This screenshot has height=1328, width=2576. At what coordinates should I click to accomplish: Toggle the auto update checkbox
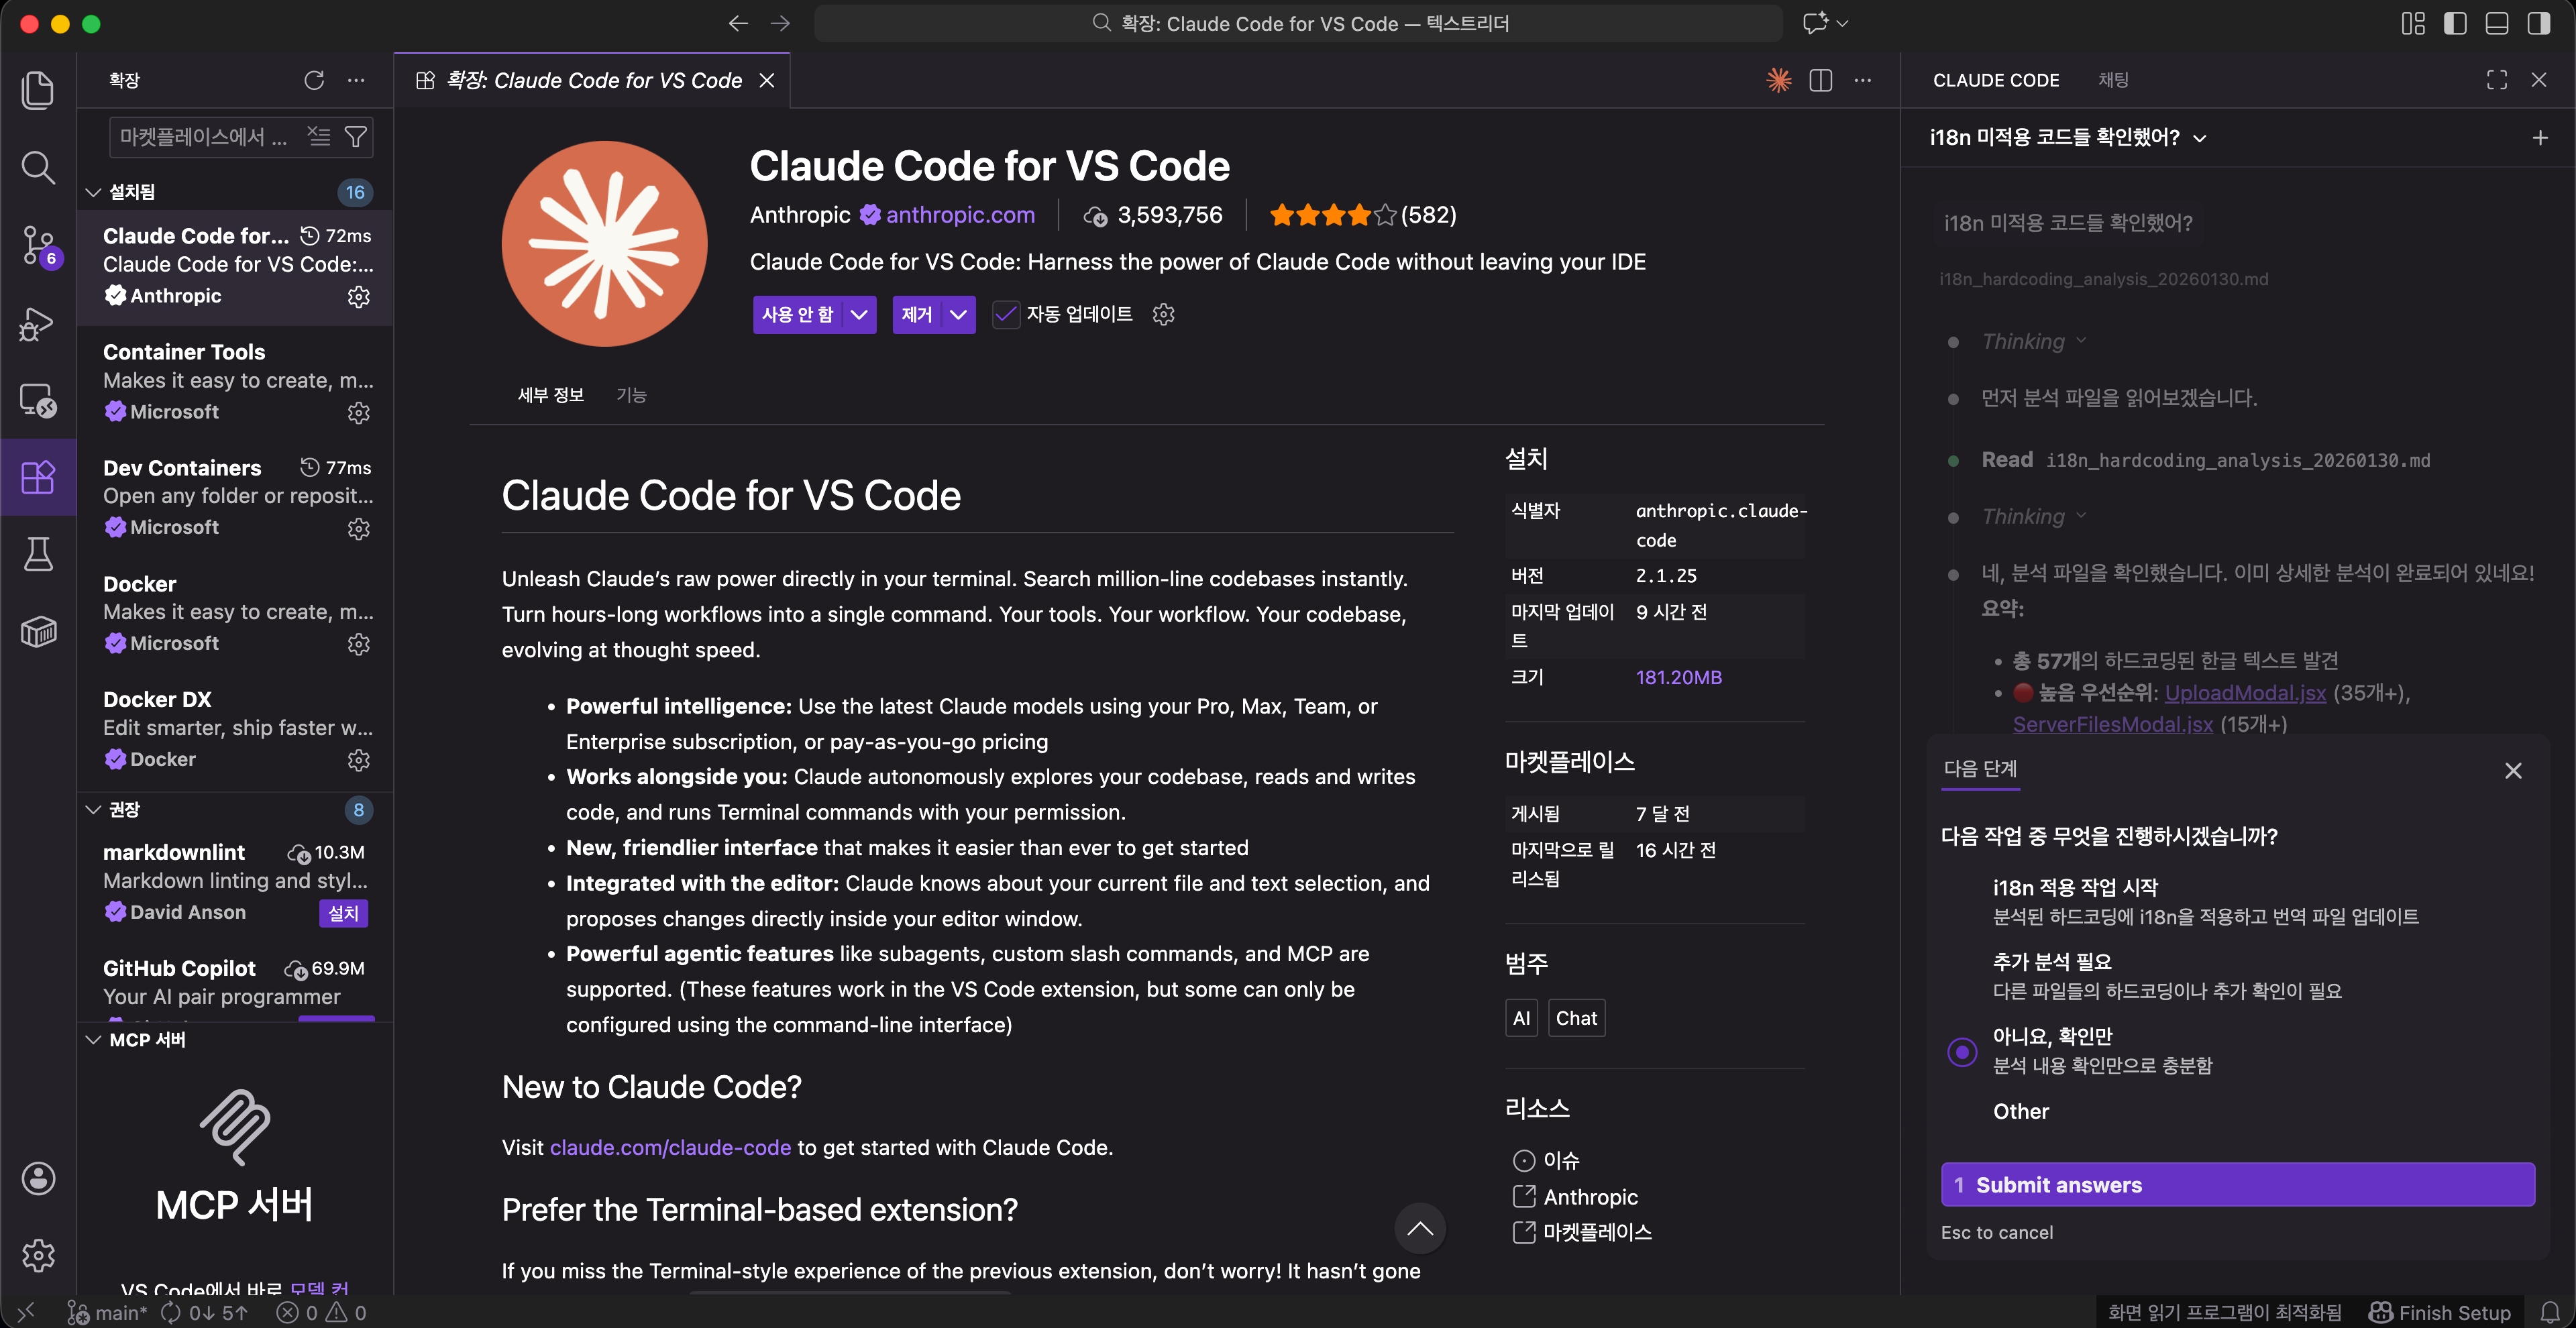coord(1005,314)
